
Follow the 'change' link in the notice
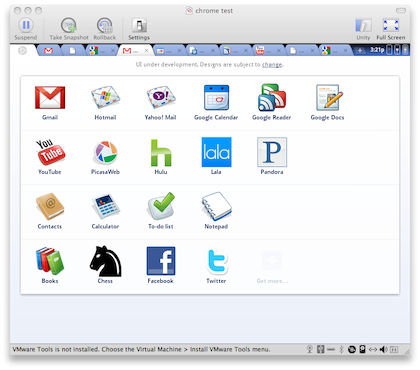click(x=272, y=65)
